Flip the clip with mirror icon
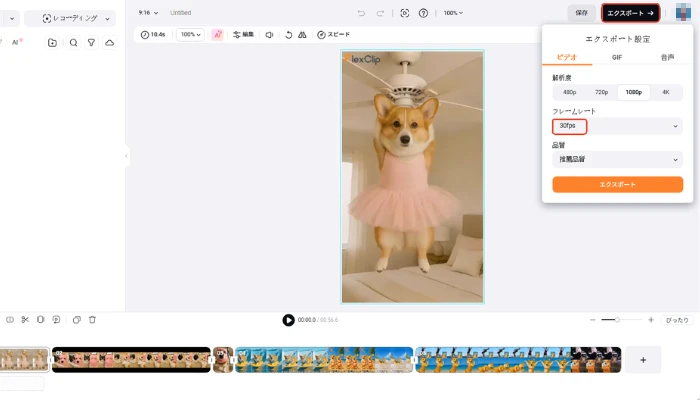This screenshot has height=400, width=700. [302, 34]
